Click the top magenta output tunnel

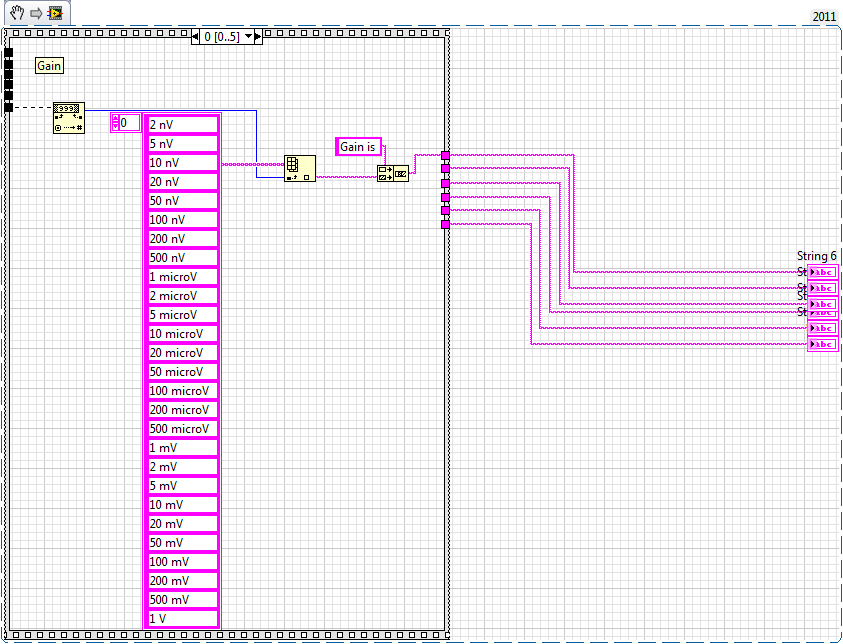pyautogui.click(x=445, y=156)
